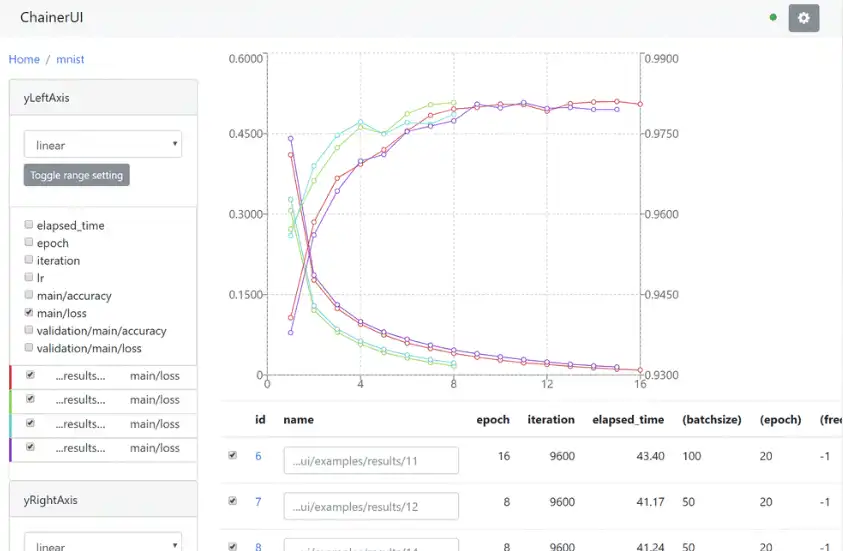This screenshot has width=843, height=551.
Task: Click the epoch column header
Action: pyautogui.click(x=493, y=420)
